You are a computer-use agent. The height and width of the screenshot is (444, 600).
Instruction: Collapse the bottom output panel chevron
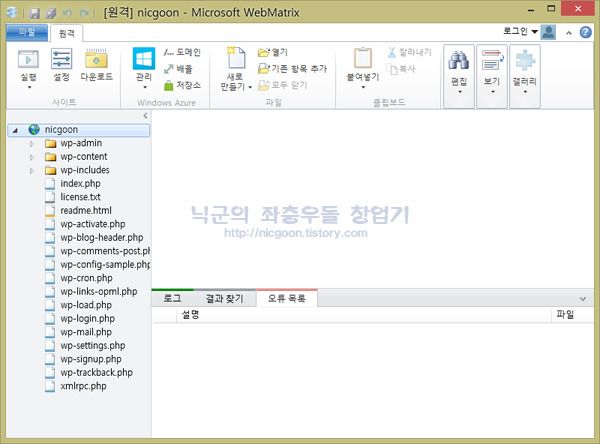click(582, 299)
